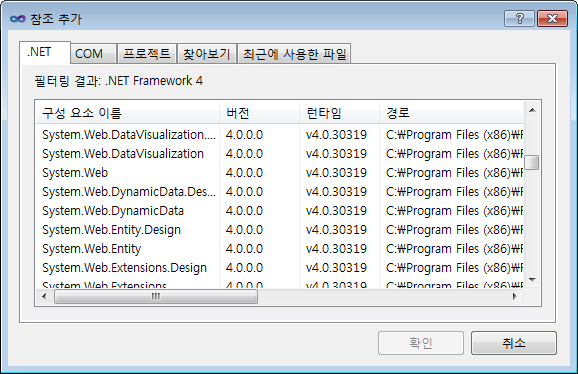Select the System.Web row

tap(279, 173)
